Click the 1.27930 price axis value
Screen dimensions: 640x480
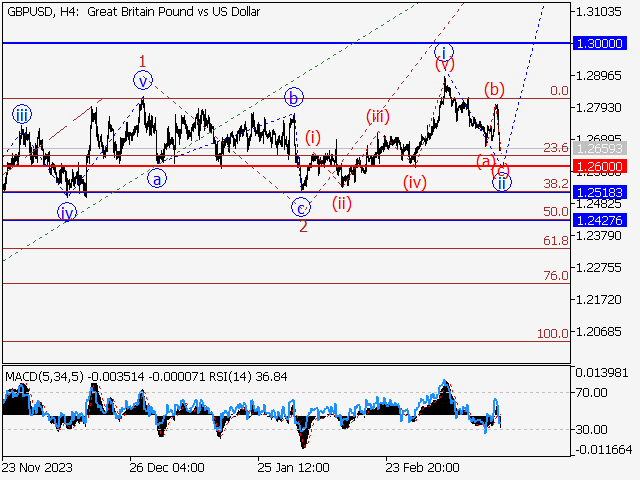[599, 108]
